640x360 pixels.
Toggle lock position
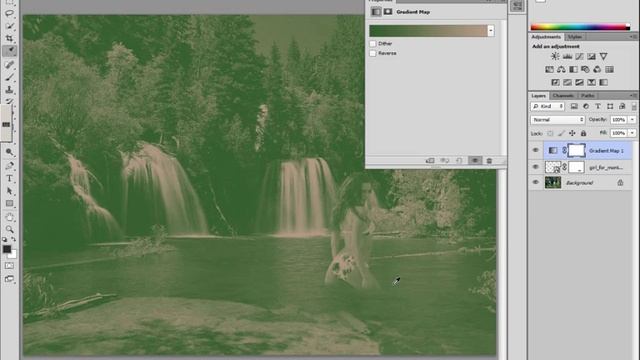click(x=572, y=133)
